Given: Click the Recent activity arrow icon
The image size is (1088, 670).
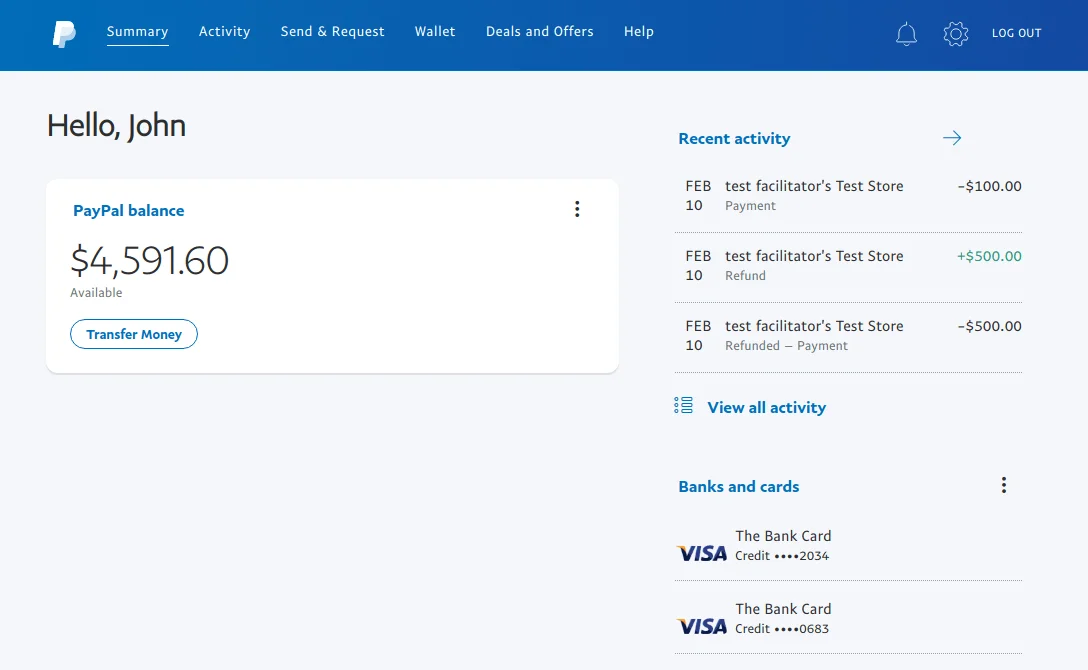Looking at the screenshot, I should click(x=952, y=138).
